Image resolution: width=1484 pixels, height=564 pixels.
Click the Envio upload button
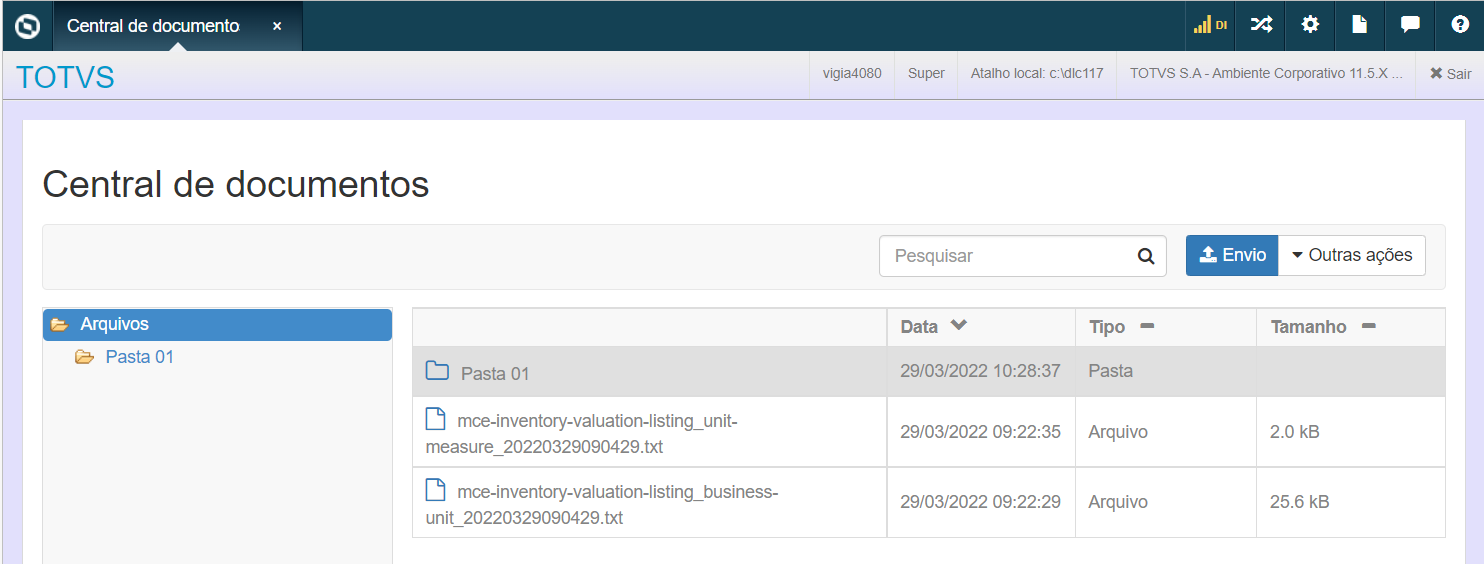click(x=1232, y=255)
